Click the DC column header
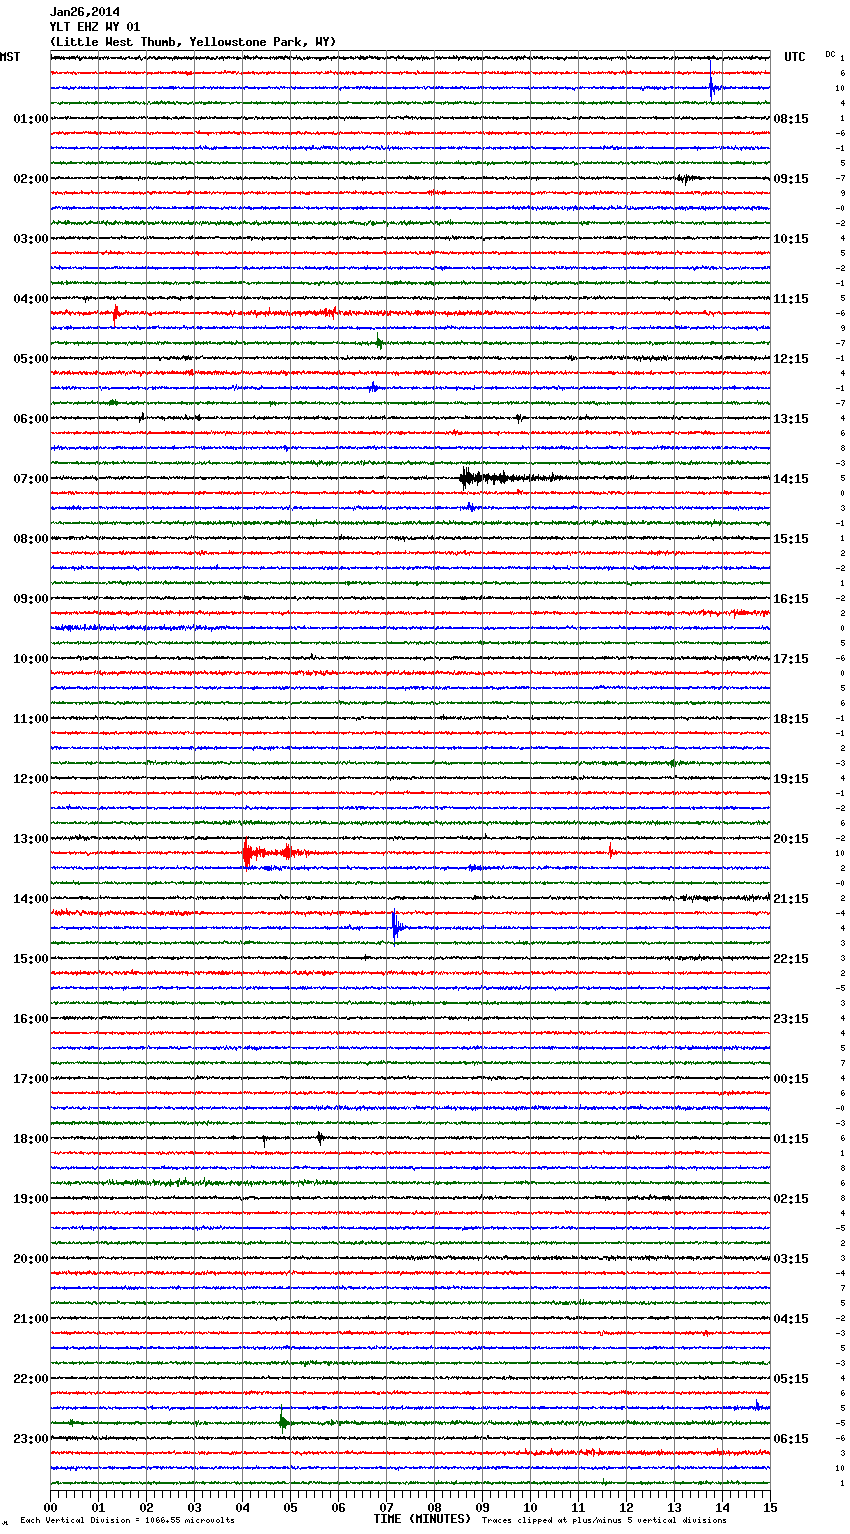Viewport: 850px width, 1534px height. click(830, 54)
